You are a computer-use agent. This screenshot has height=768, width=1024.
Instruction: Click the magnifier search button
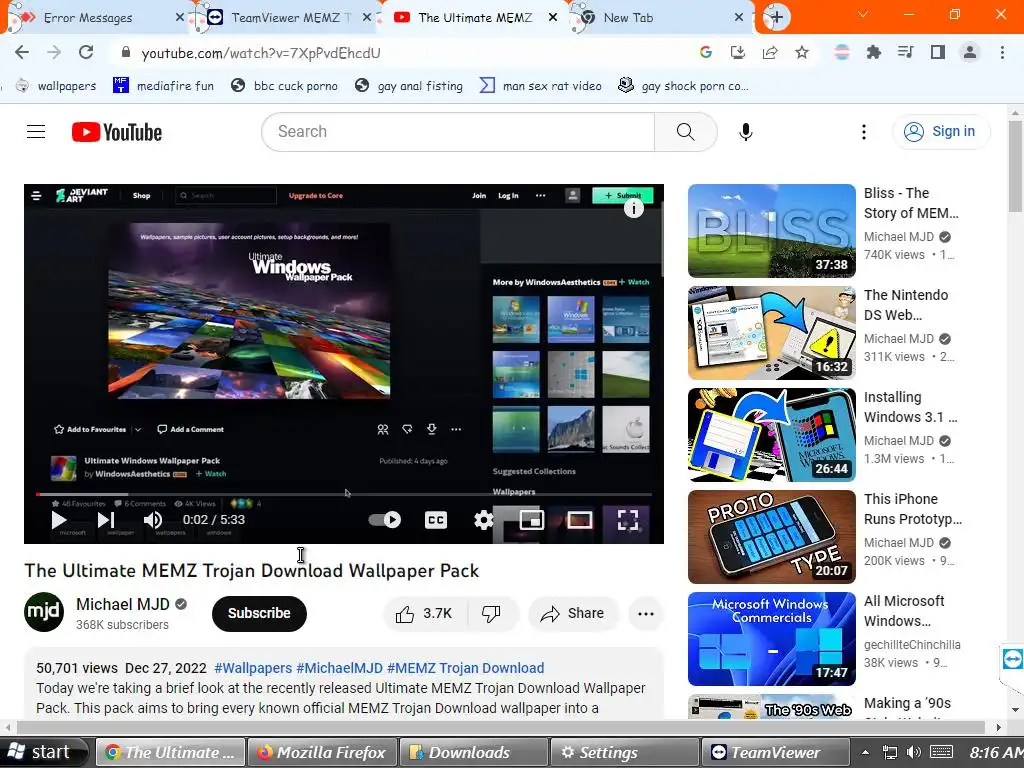pyautogui.click(x=686, y=132)
